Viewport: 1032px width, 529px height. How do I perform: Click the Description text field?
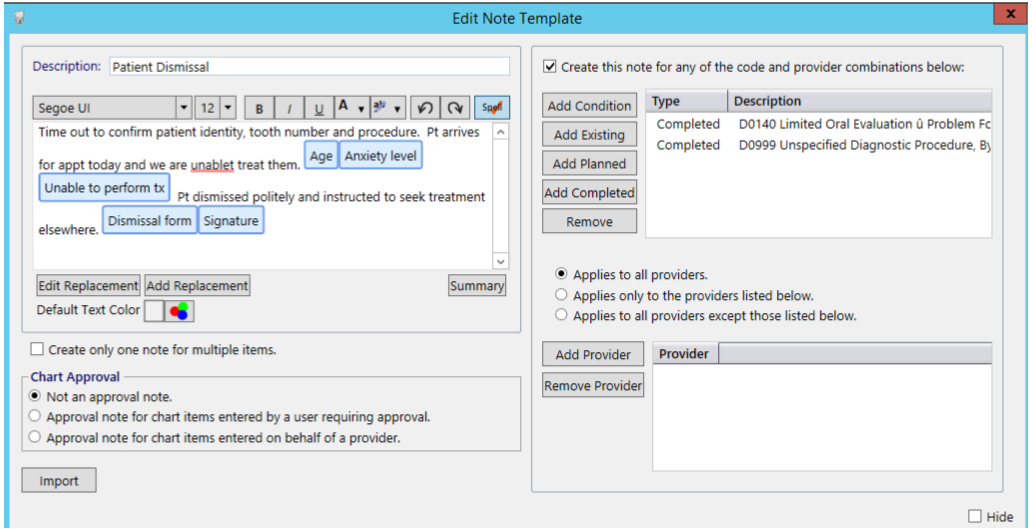pyautogui.click(x=309, y=66)
